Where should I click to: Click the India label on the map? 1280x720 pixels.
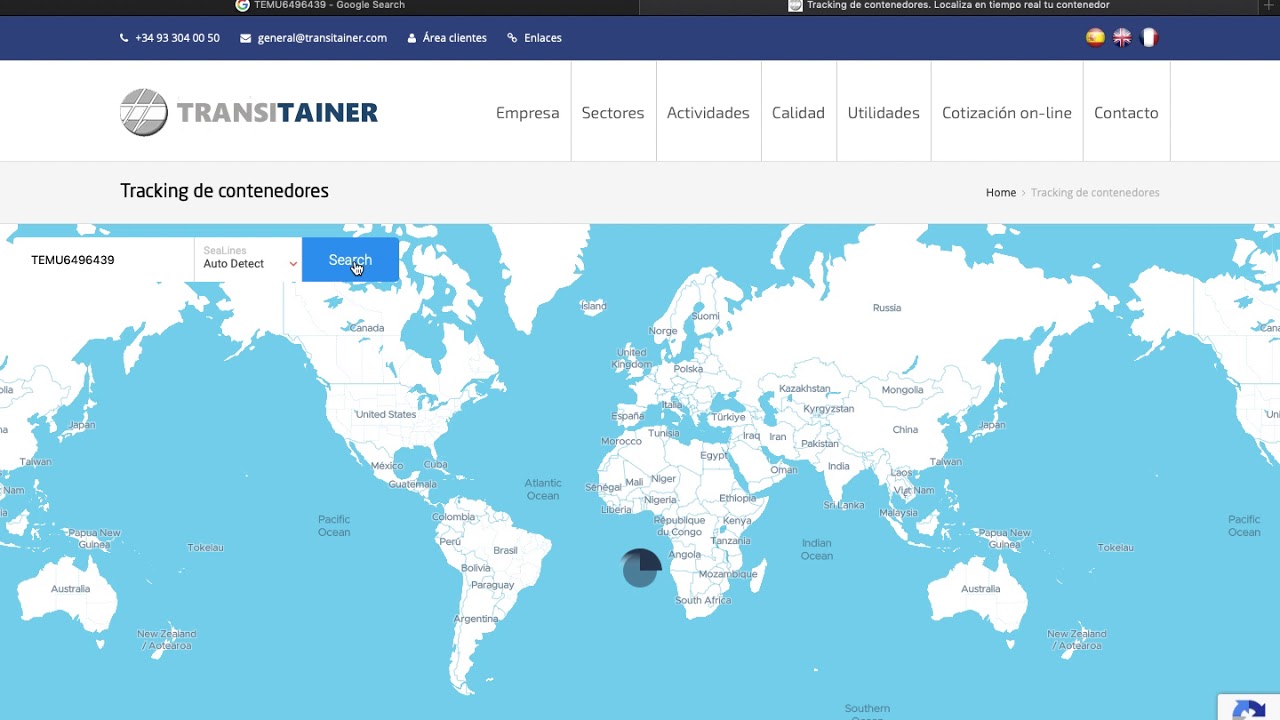[x=839, y=466]
